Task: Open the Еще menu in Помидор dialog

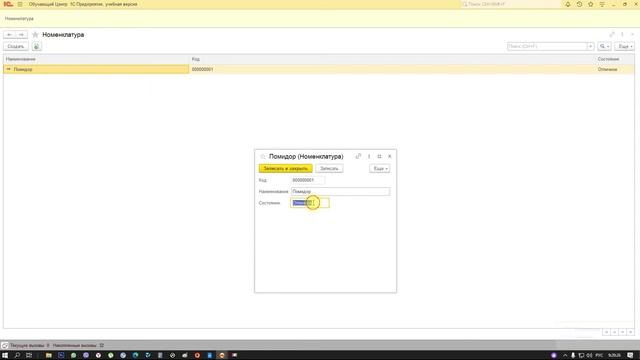Action: pyautogui.click(x=380, y=169)
